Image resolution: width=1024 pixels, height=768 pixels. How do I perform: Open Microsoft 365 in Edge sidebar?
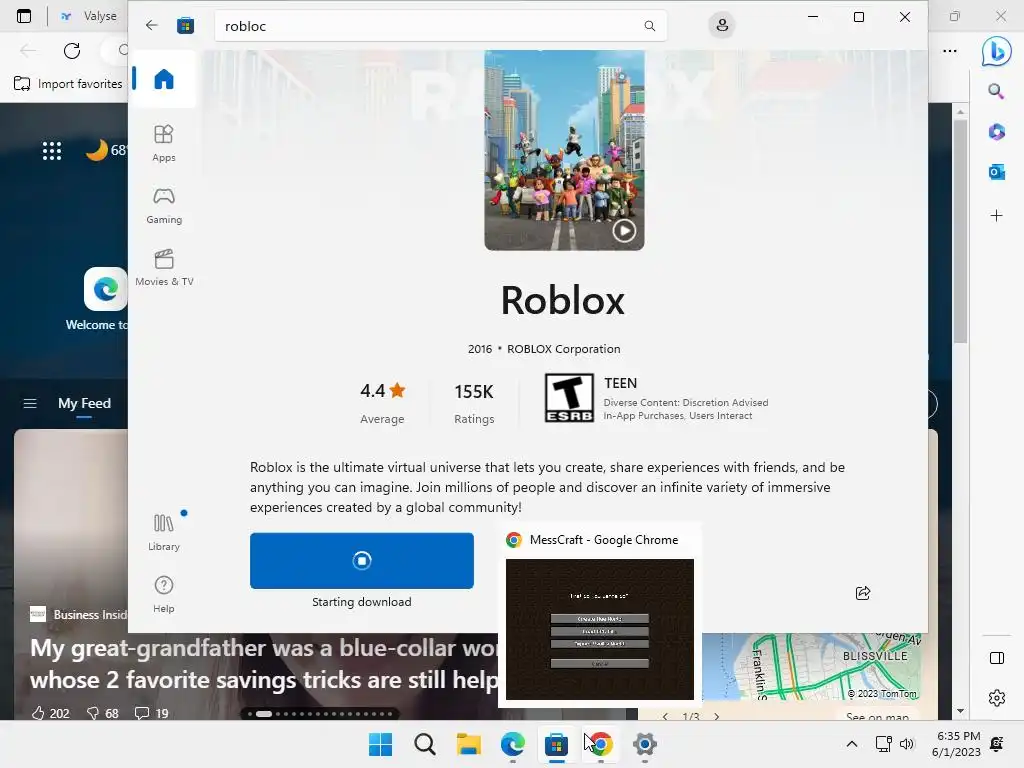997,132
